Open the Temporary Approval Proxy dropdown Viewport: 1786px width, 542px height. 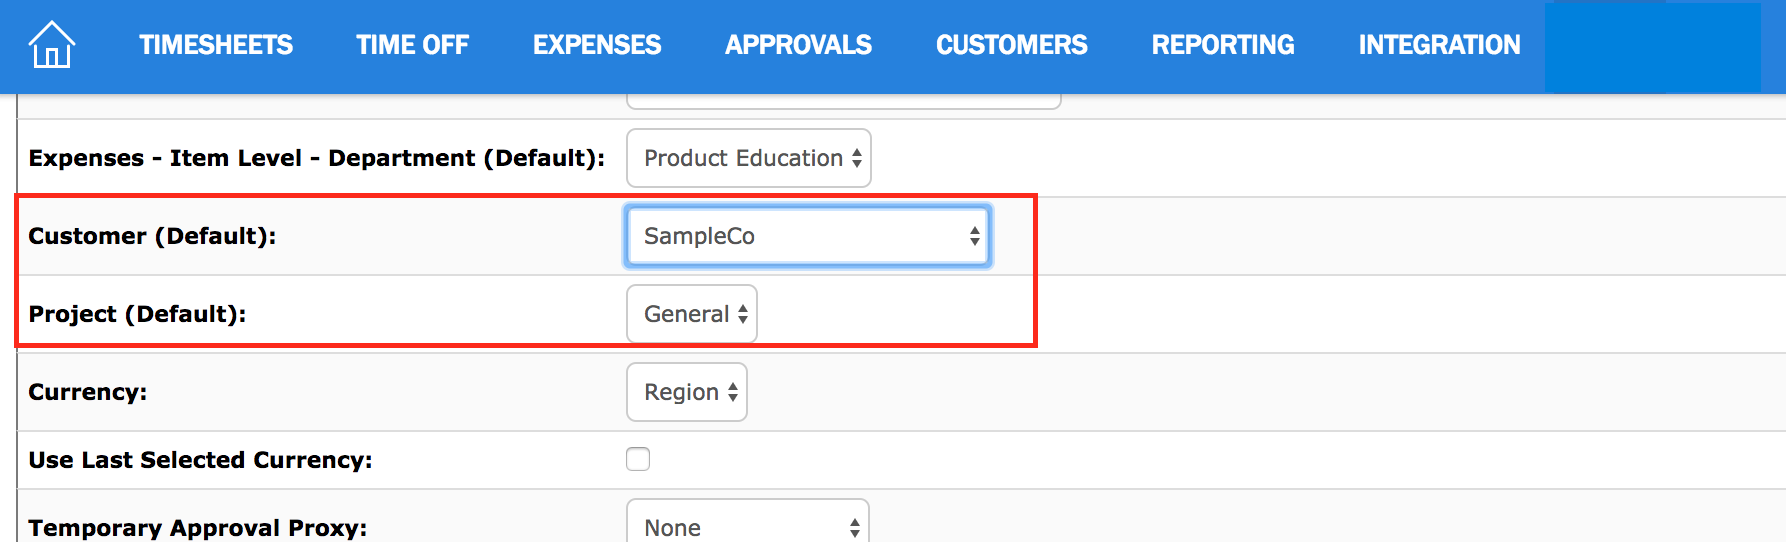(748, 522)
